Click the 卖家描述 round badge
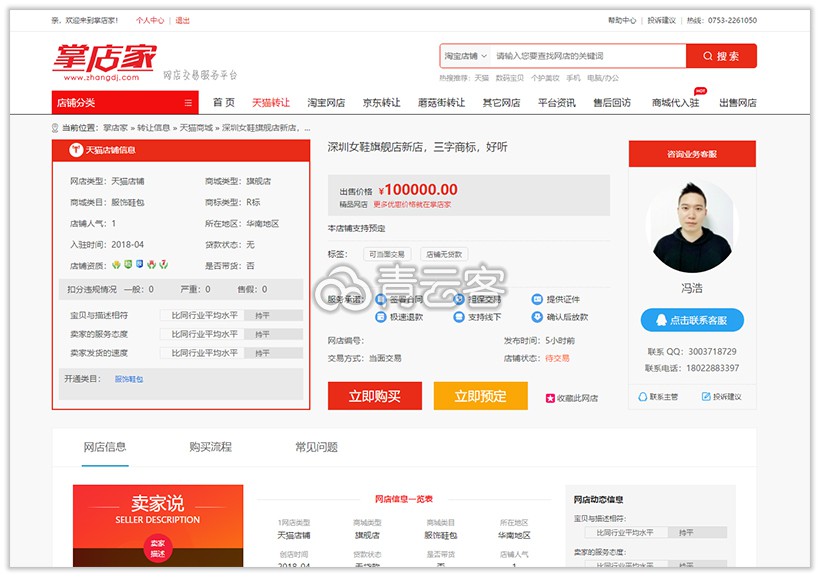The height and width of the screenshot is (577, 820). (158, 548)
